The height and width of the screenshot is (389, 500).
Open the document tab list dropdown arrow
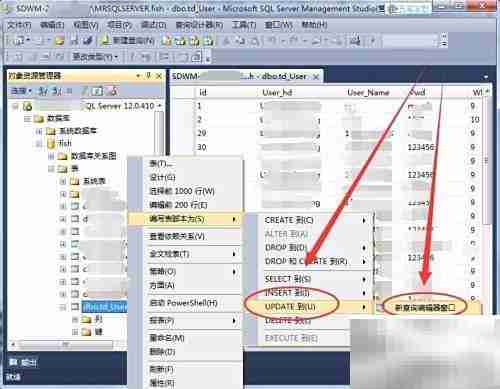pos(485,77)
